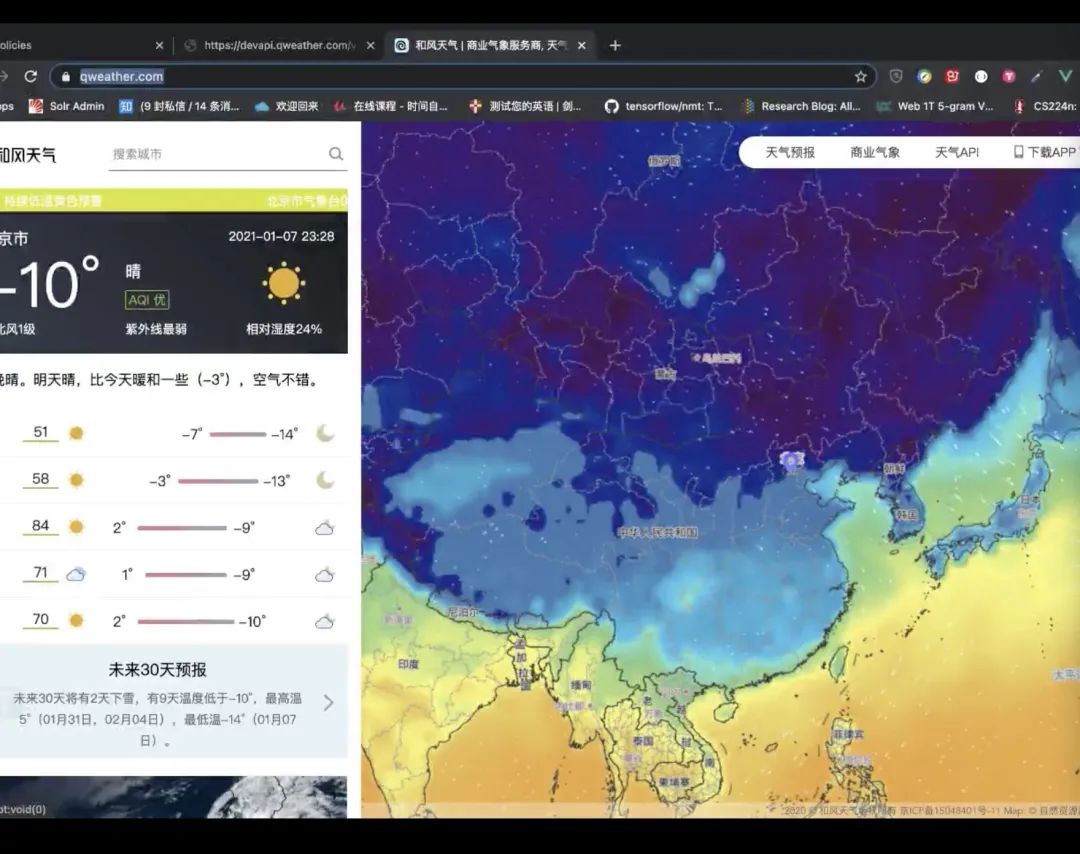Viewport: 1080px width, 854px height.
Task: Click the night cloud icon in the 2° to -10° row
Action: (x=324, y=621)
